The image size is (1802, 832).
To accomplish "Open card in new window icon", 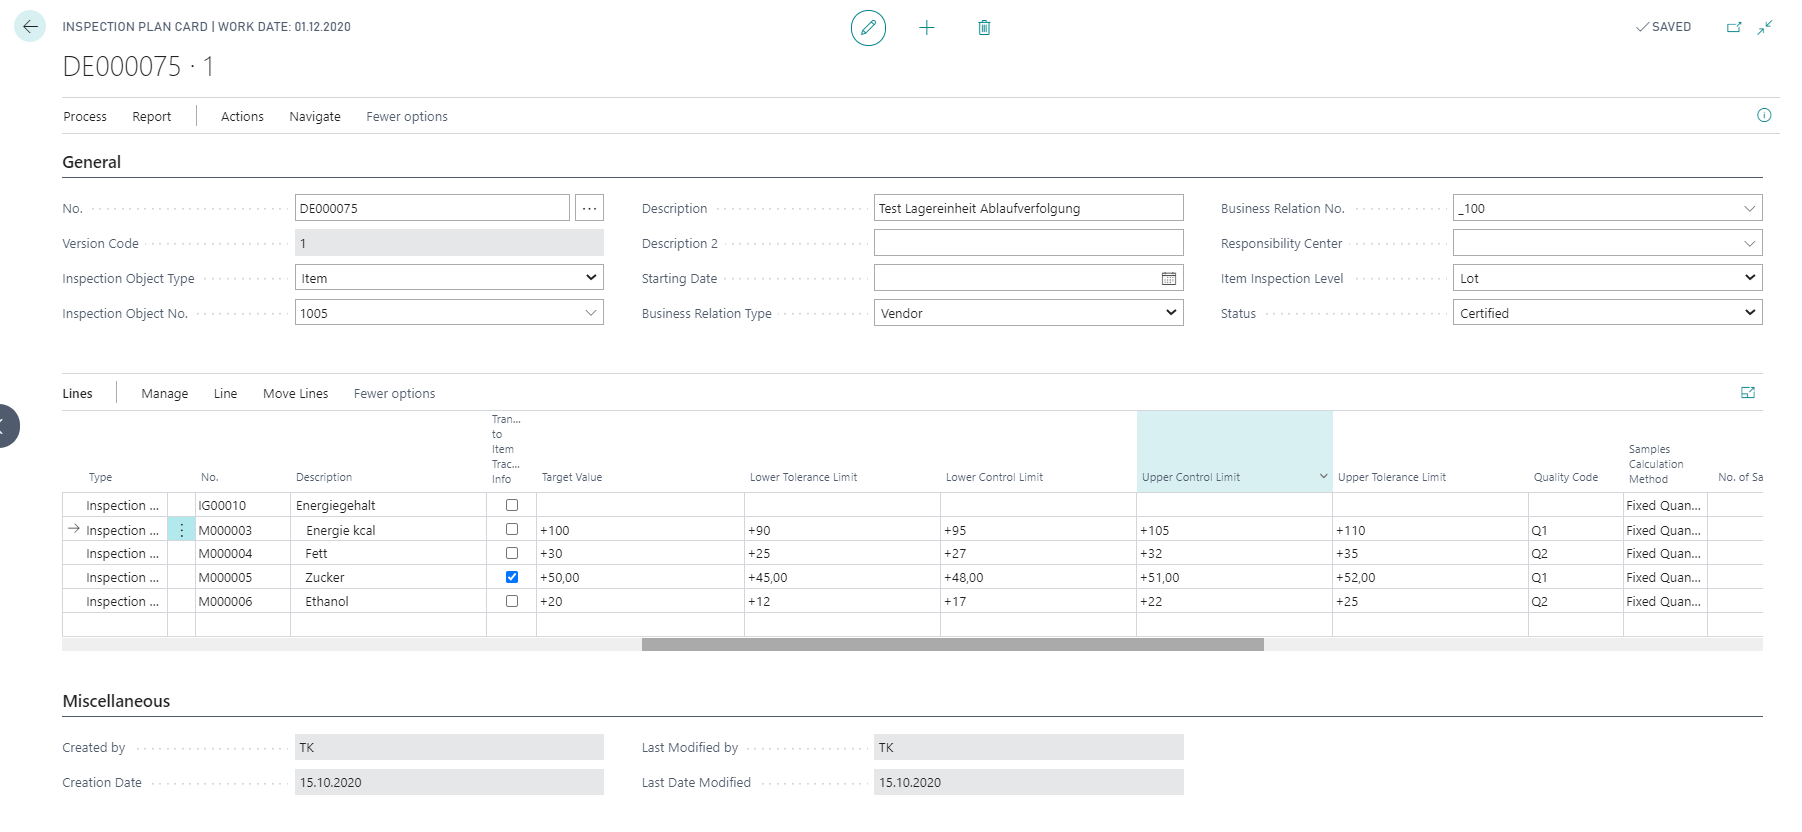I will point(1734,27).
